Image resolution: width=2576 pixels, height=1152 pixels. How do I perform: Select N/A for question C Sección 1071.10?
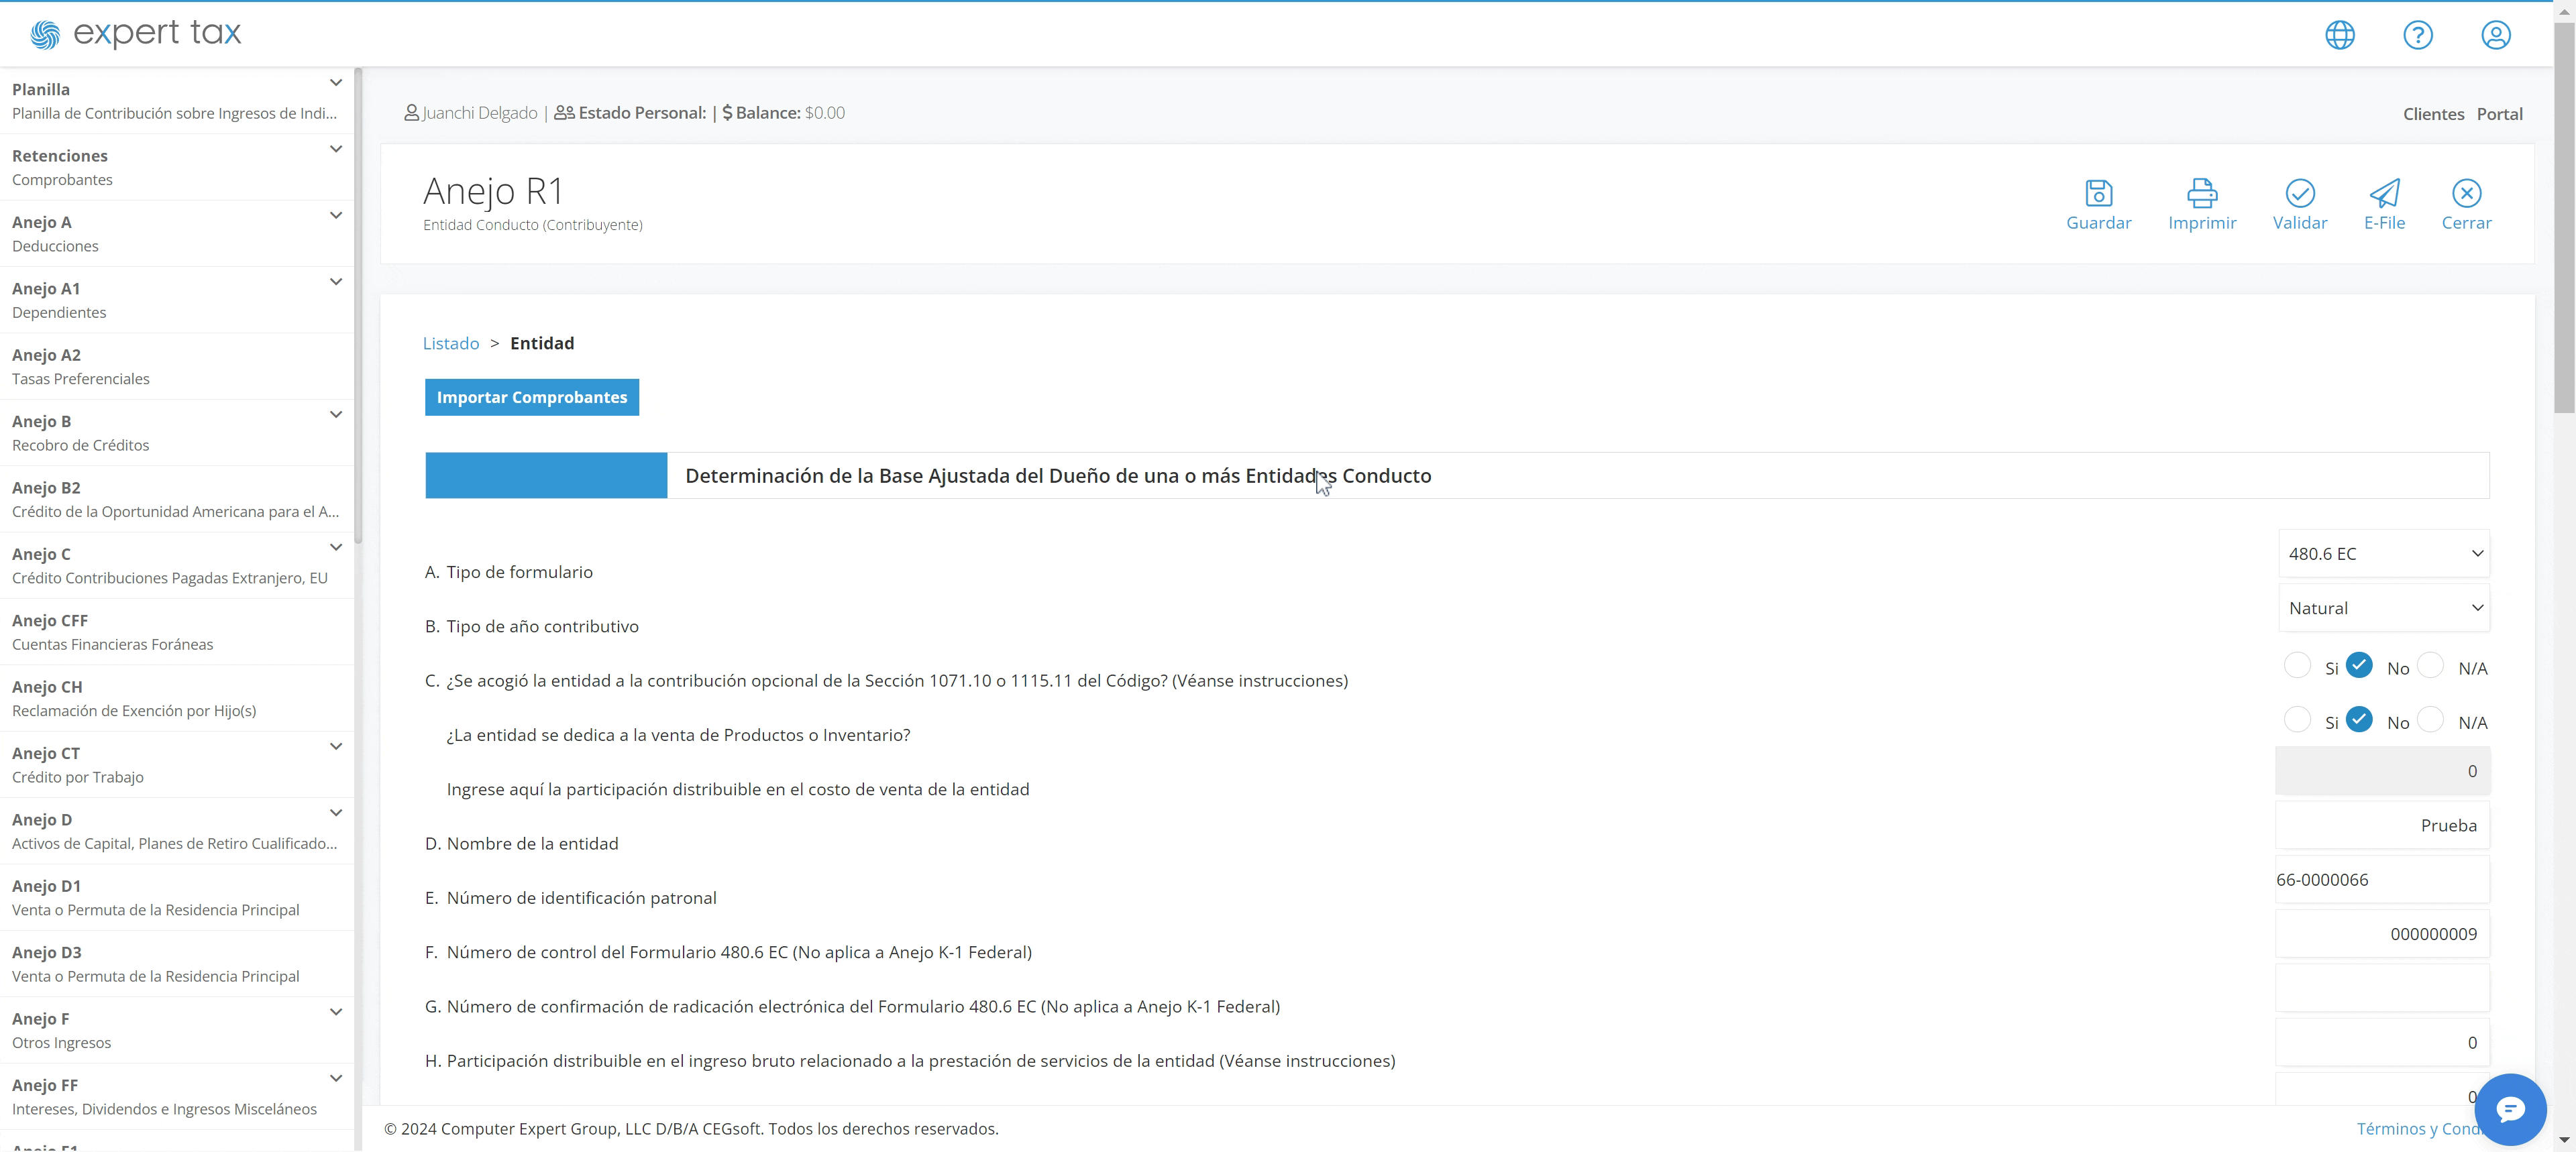[2430, 665]
